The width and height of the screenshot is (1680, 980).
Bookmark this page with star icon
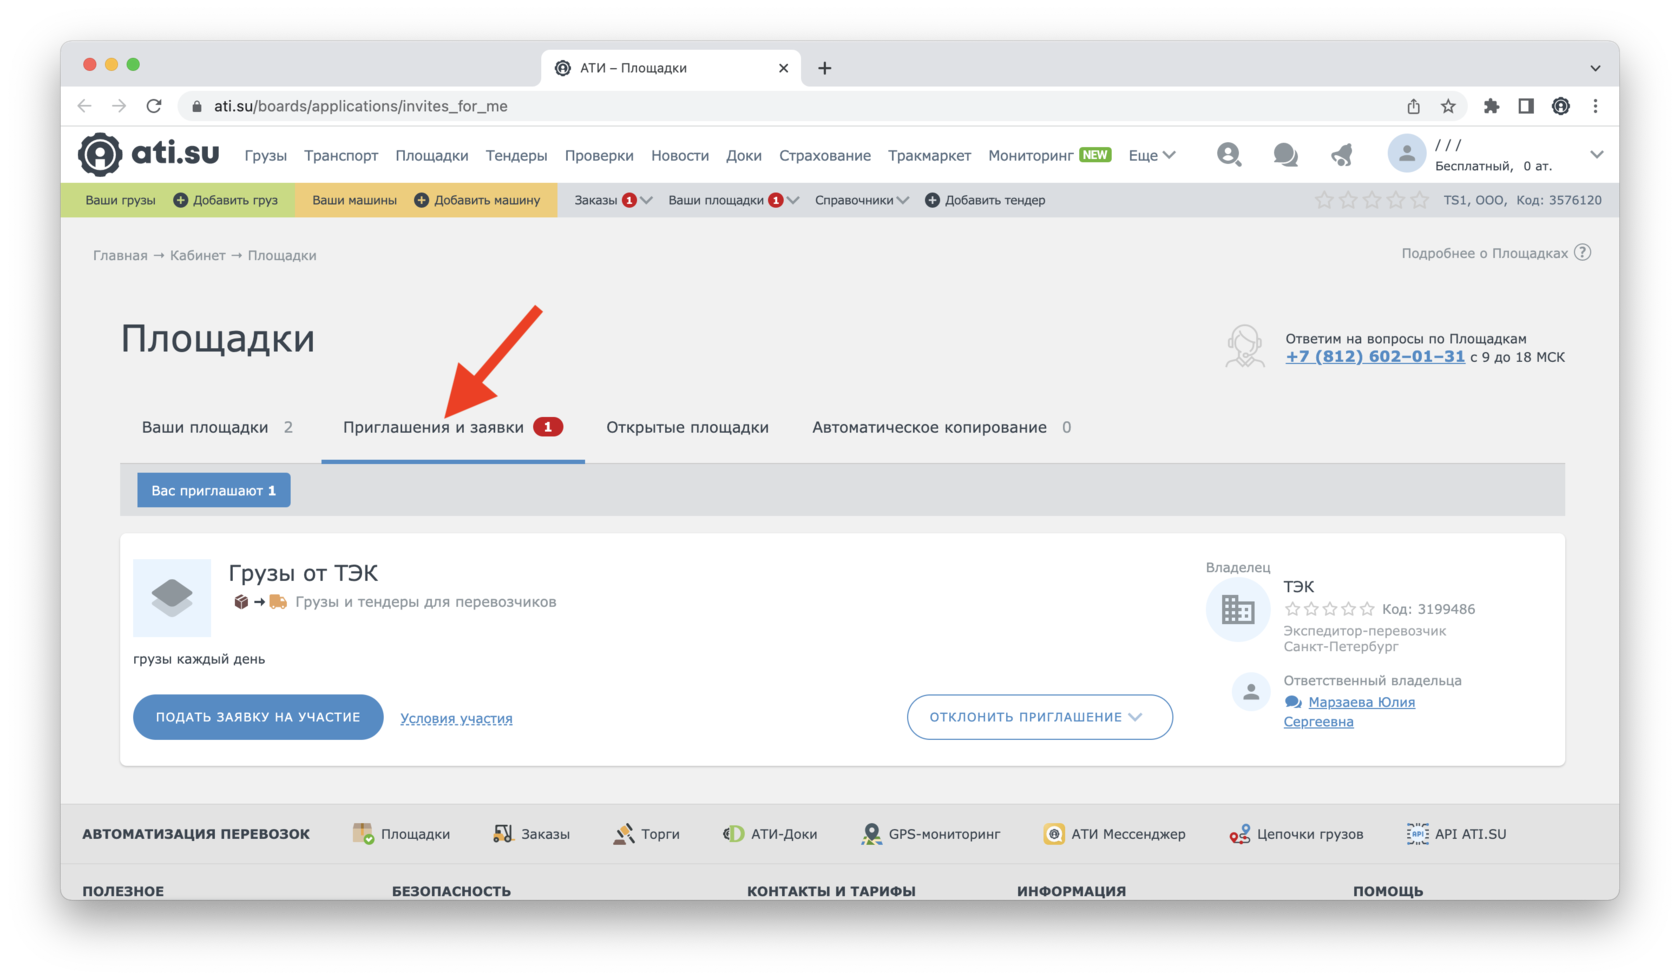click(x=1448, y=106)
